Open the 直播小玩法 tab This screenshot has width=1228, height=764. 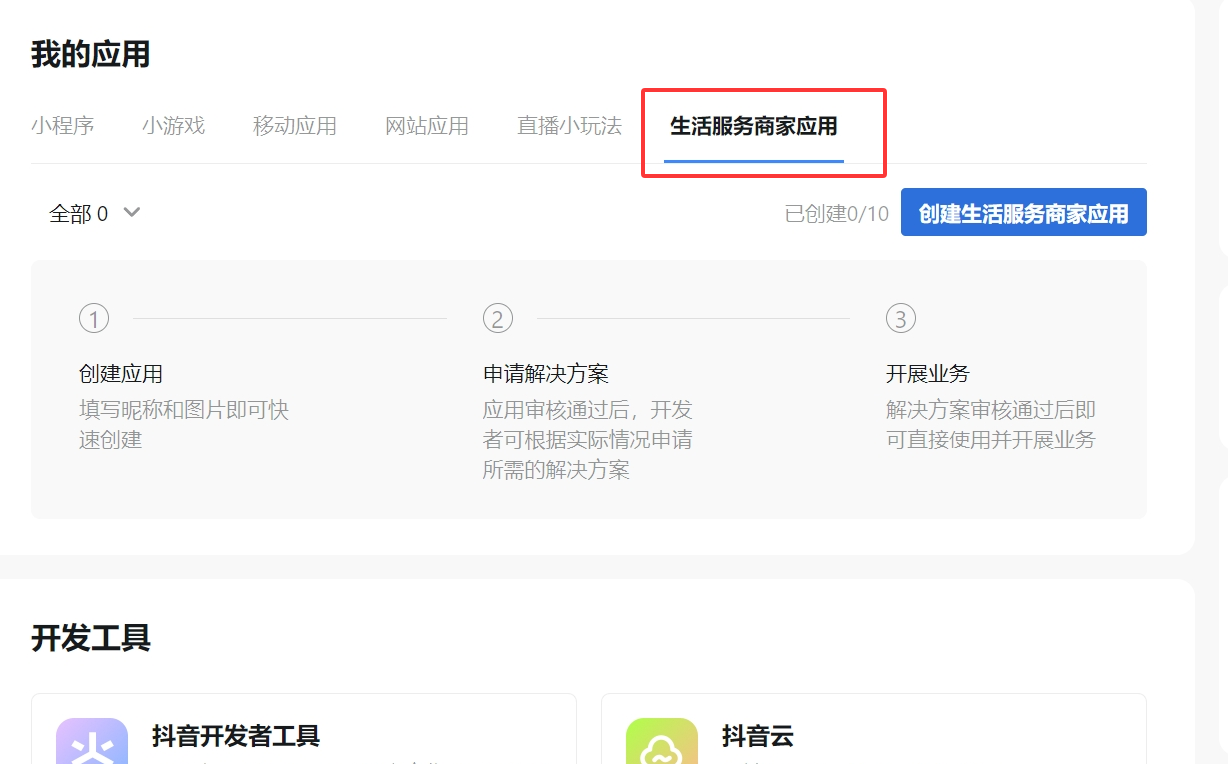569,126
